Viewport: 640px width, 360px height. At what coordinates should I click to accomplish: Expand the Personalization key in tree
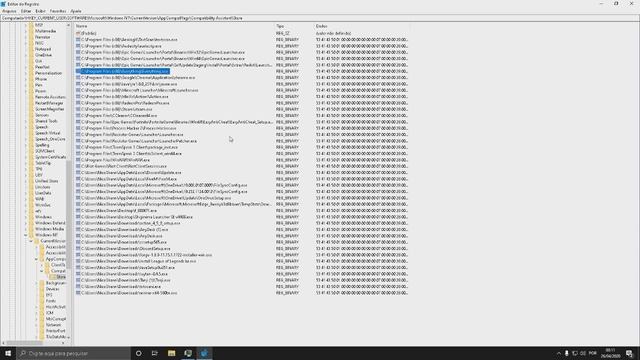[x=26, y=73]
